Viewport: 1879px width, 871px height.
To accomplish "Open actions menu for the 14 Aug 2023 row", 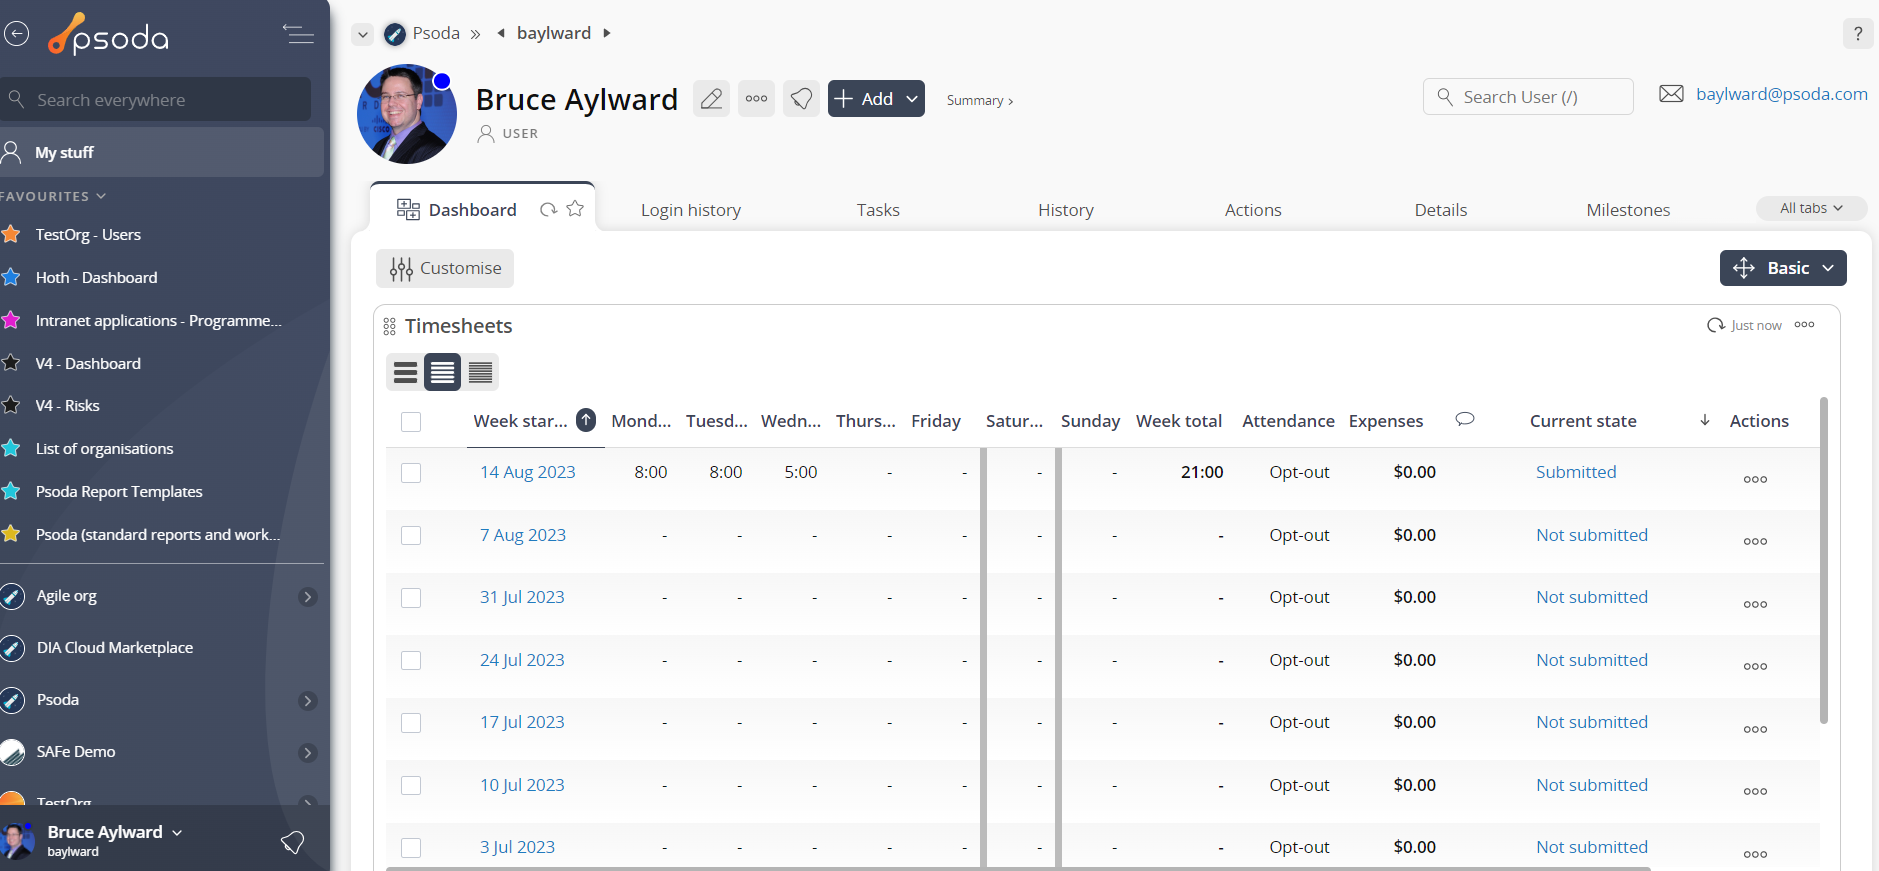I will [1755, 479].
